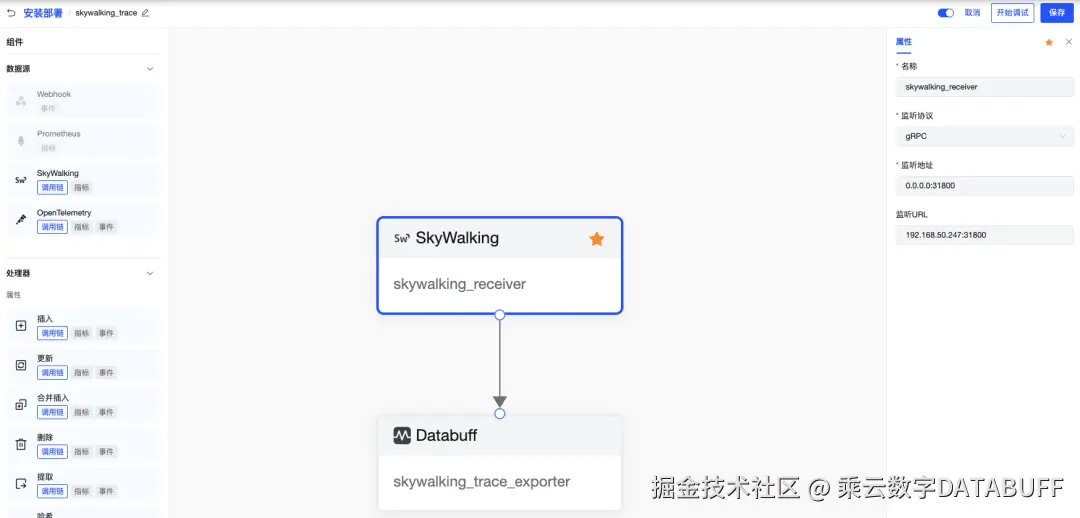
Task: Close the 属性 properties panel
Action: click(x=1068, y=42)
